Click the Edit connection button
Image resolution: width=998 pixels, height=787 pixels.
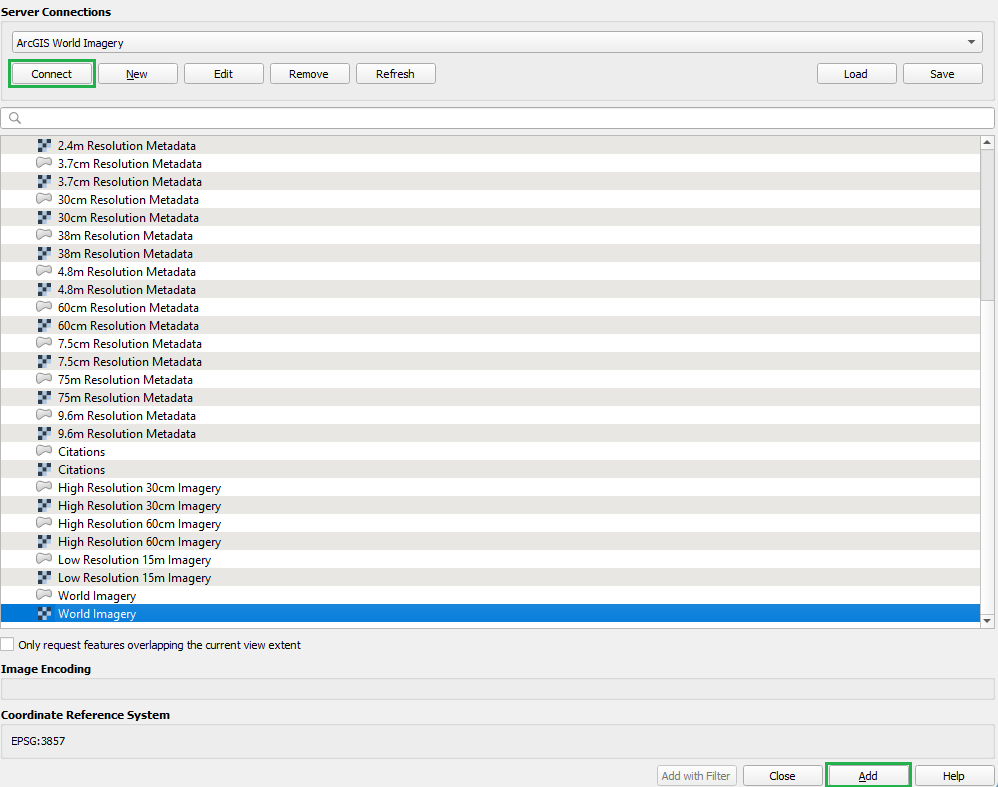223,74
